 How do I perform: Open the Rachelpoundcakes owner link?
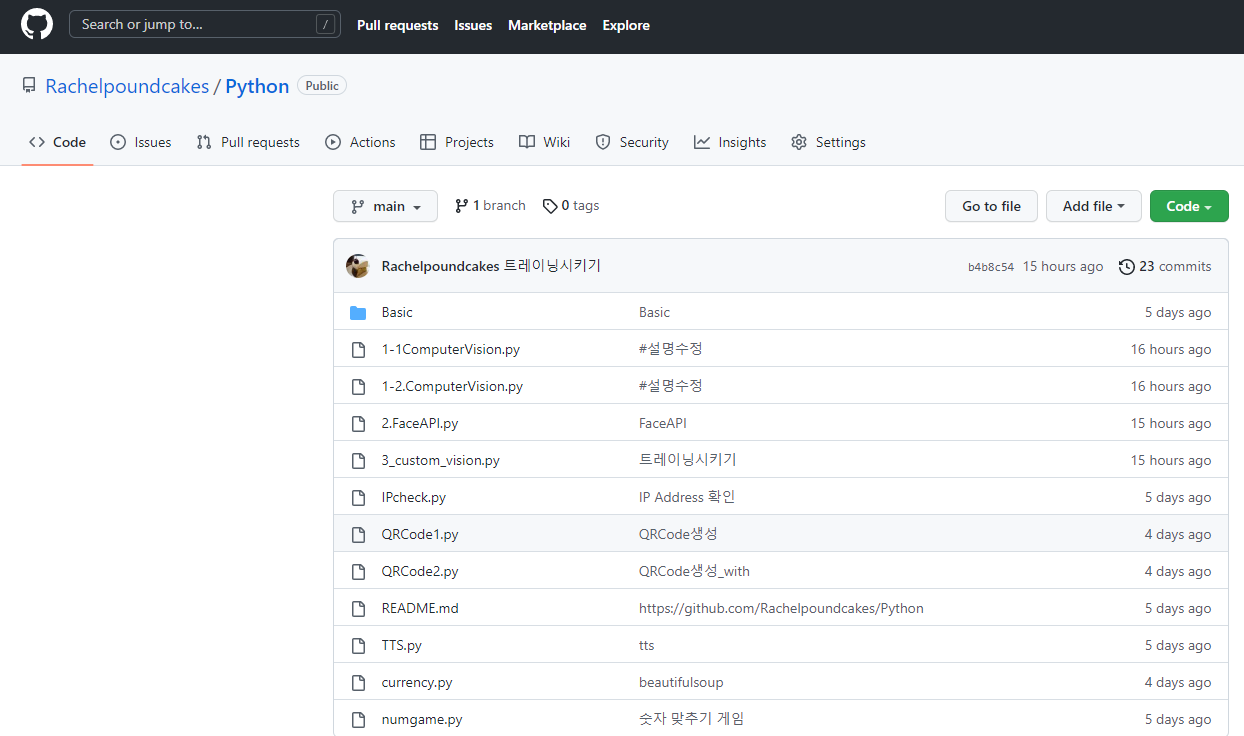tap(127, 86)
